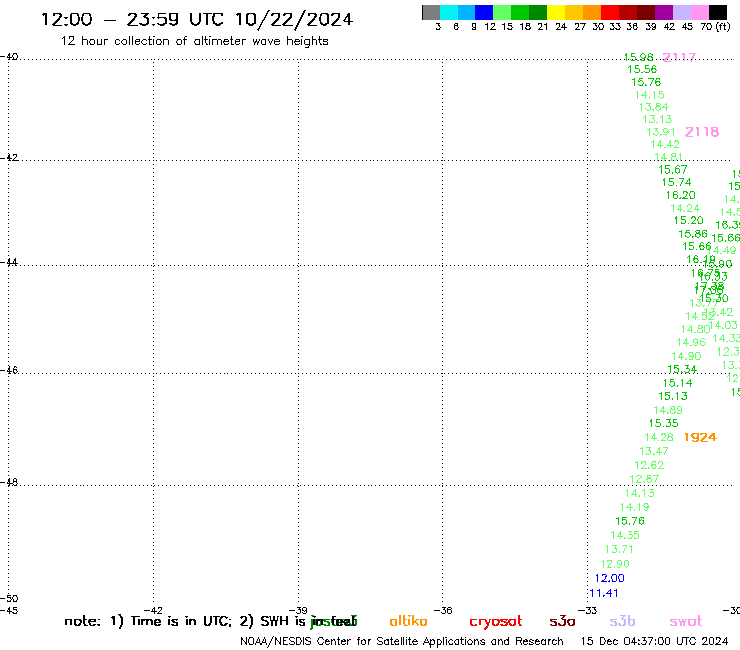Click the 'swot' satellite legend label

point(686,622)
